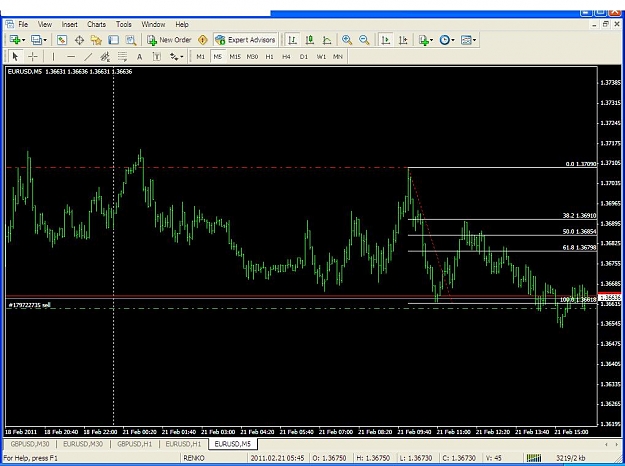Viewport: 625px width, 466px height.
Task: Open the Indicators list icon
Action: click(423, 40)
